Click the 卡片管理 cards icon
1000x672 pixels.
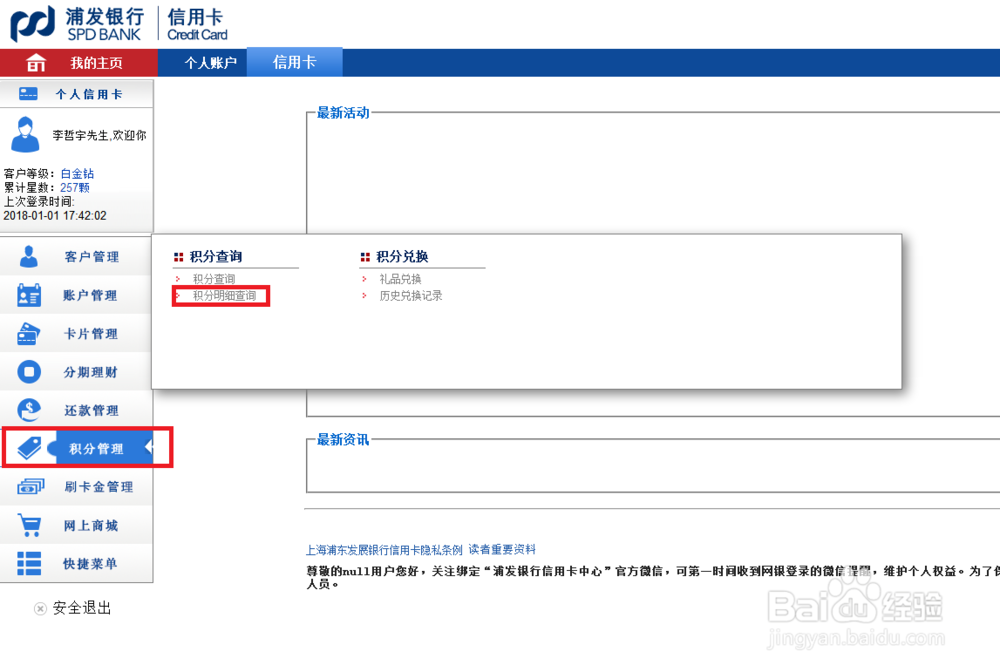coord(28,333)
